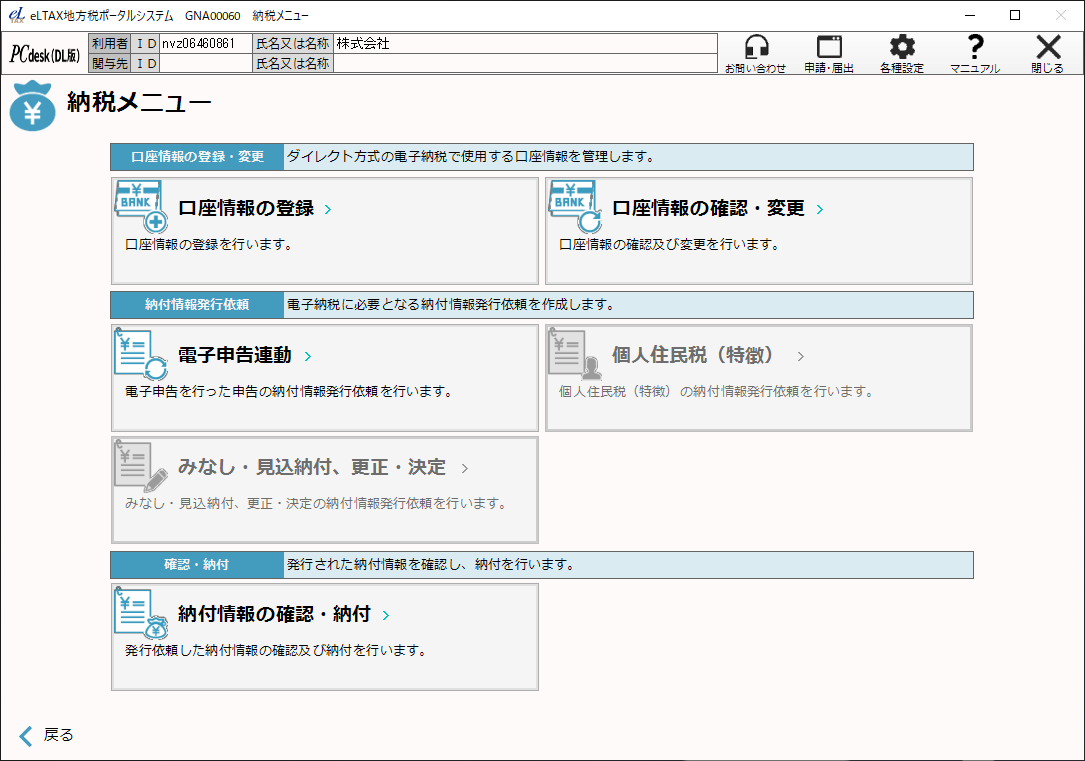
Task: Click the 利用者 label cell
Action: pyautogui.click(x=110, y=44)
